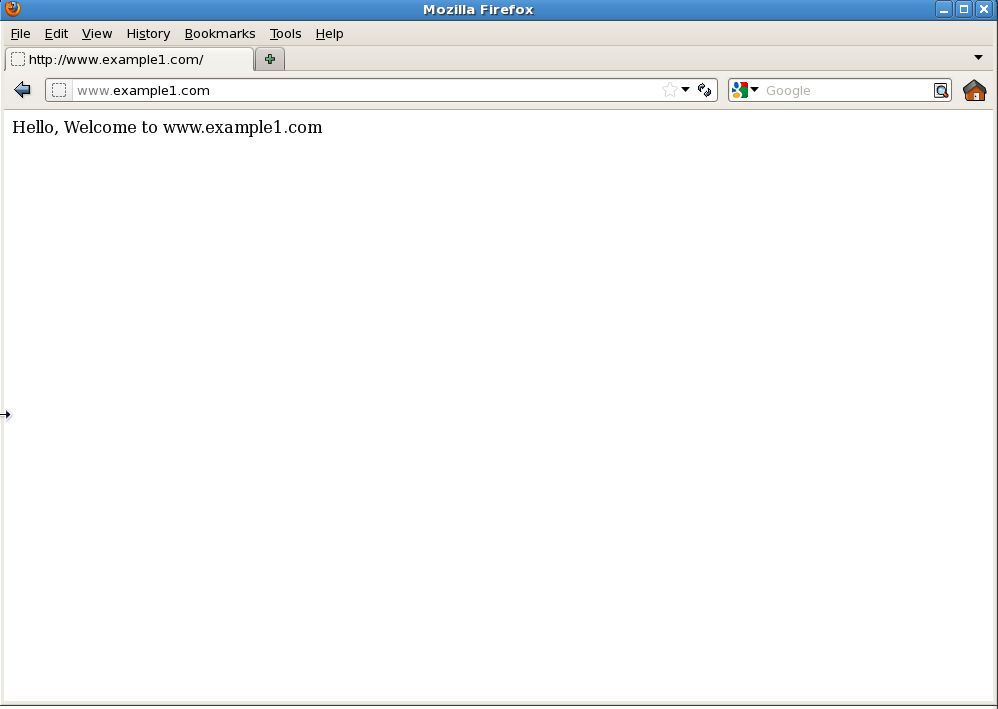This screenshot has height=709, width=998.
Task: Click the Hello, Welcome to www.example1.com text
Action: (x=167, y=127)
